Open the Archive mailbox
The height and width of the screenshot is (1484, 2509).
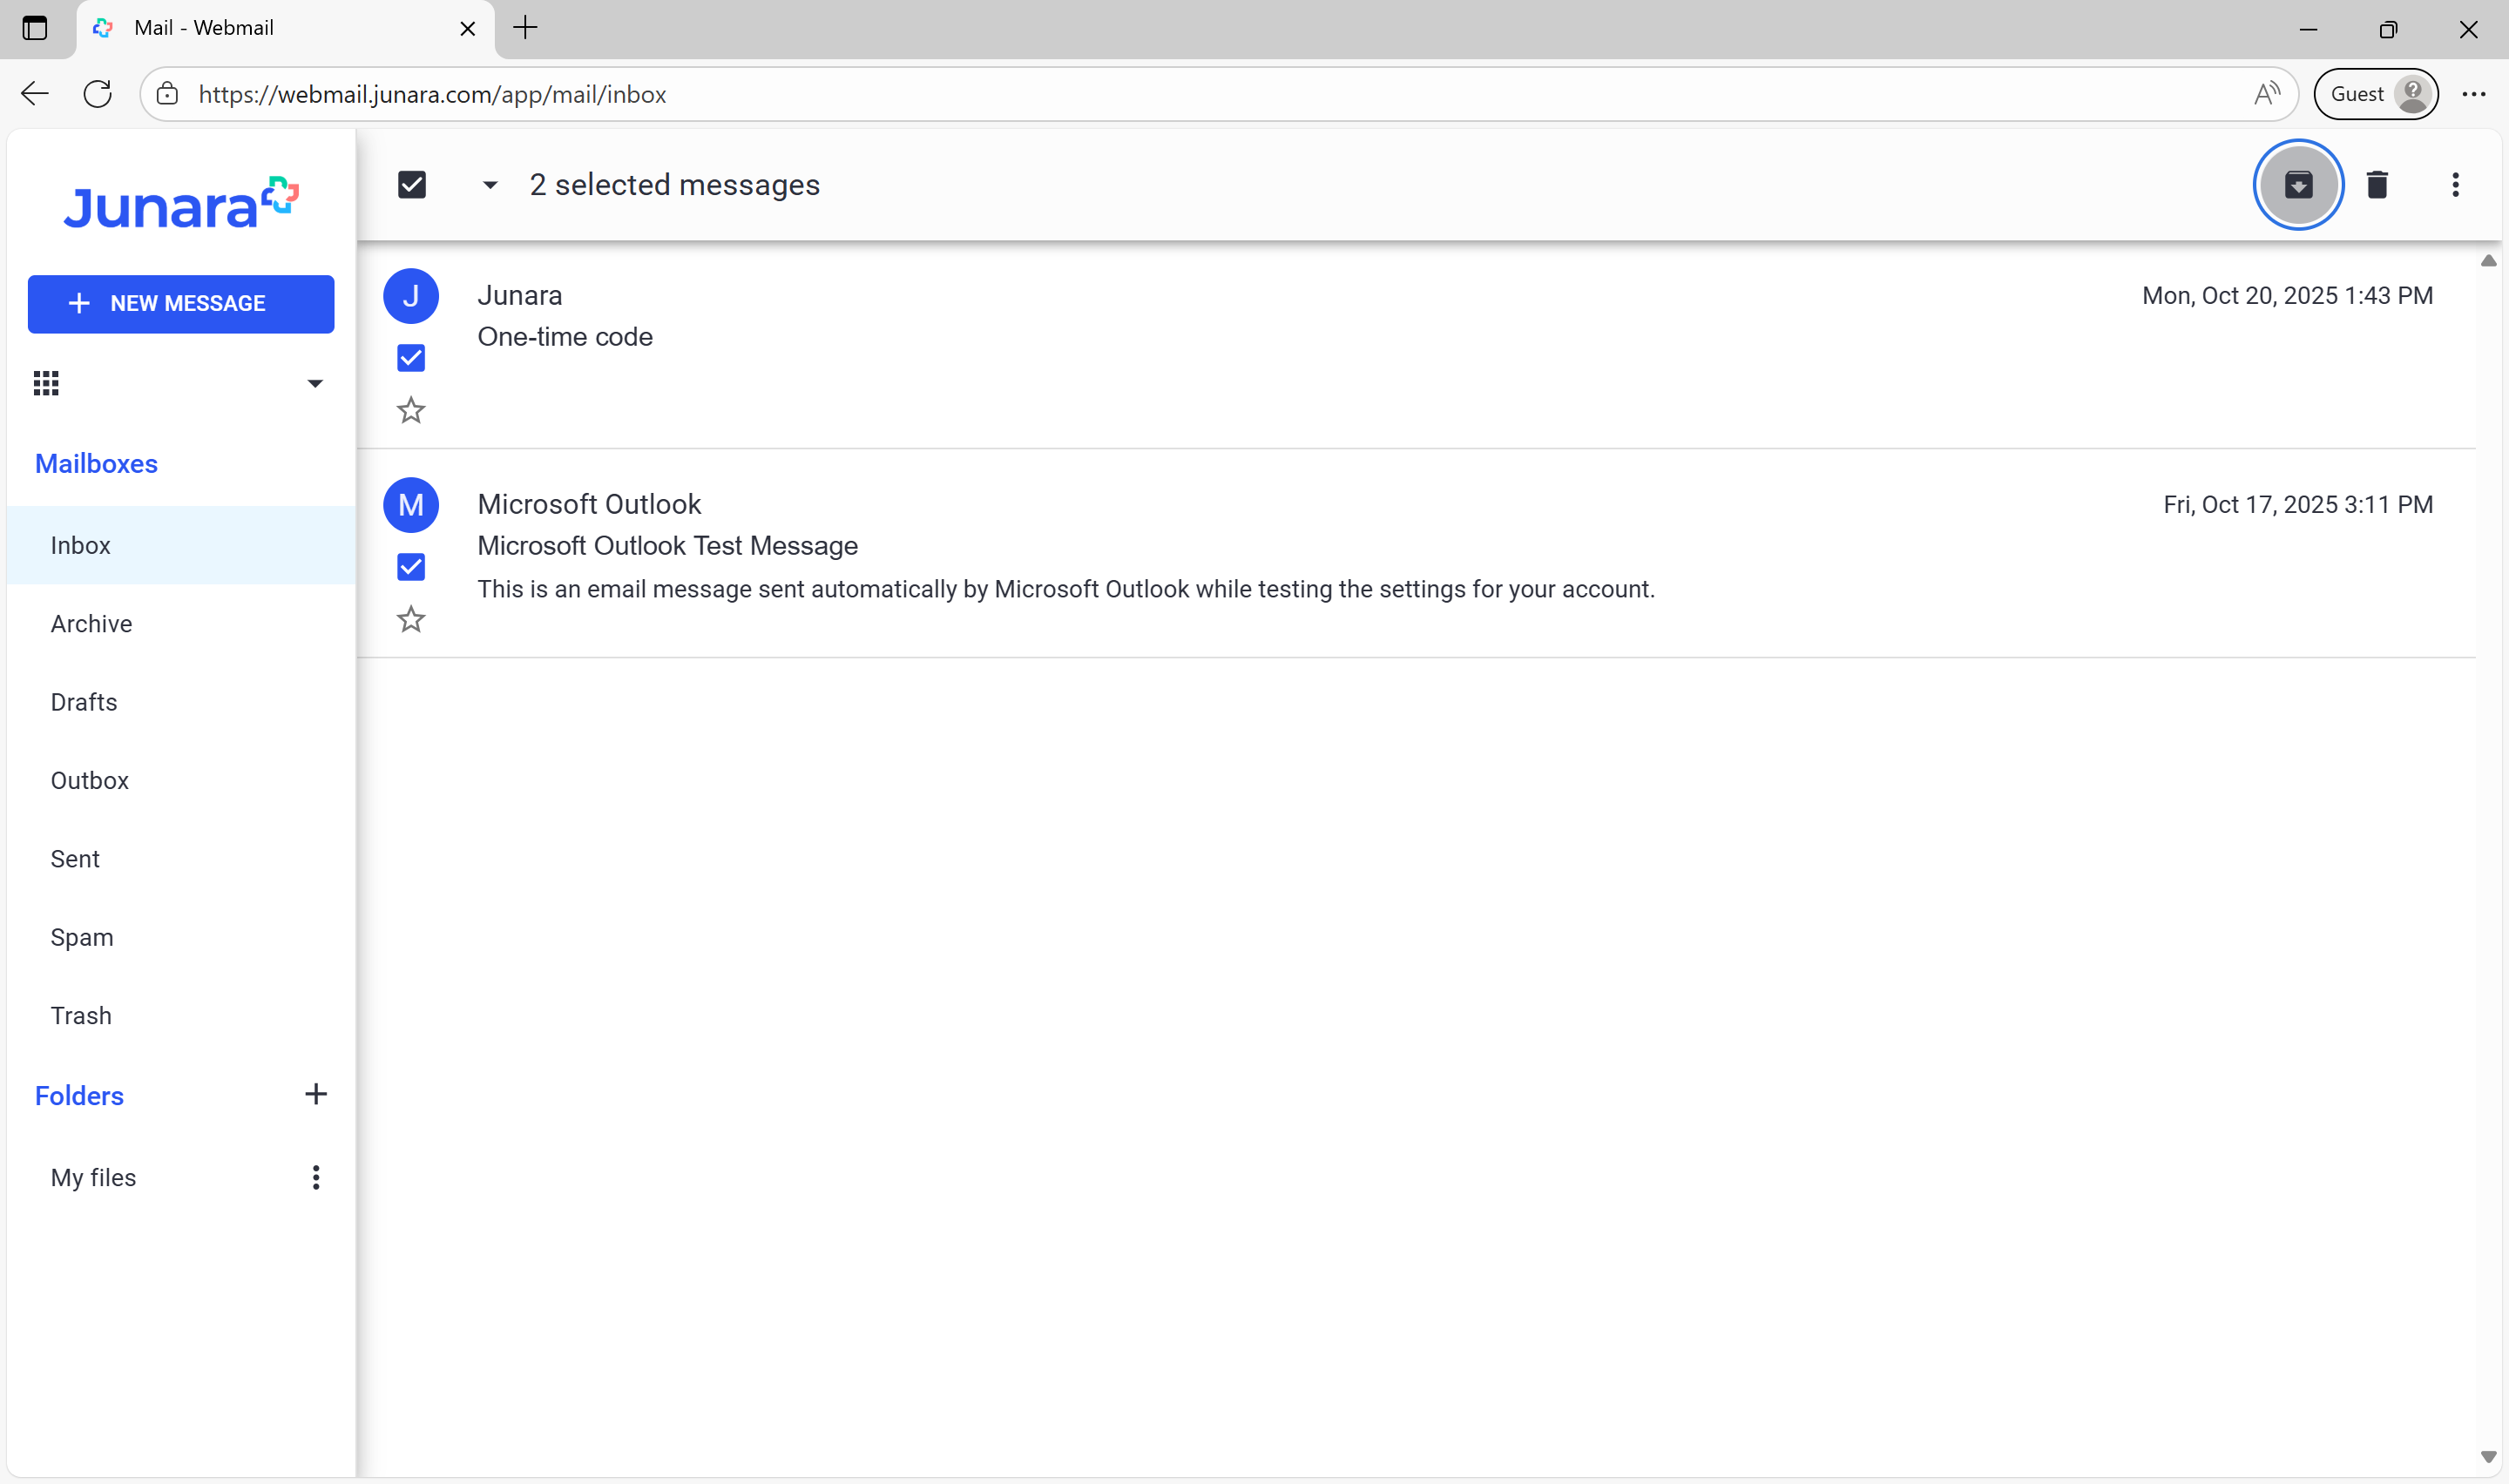[x=181, y=624]
